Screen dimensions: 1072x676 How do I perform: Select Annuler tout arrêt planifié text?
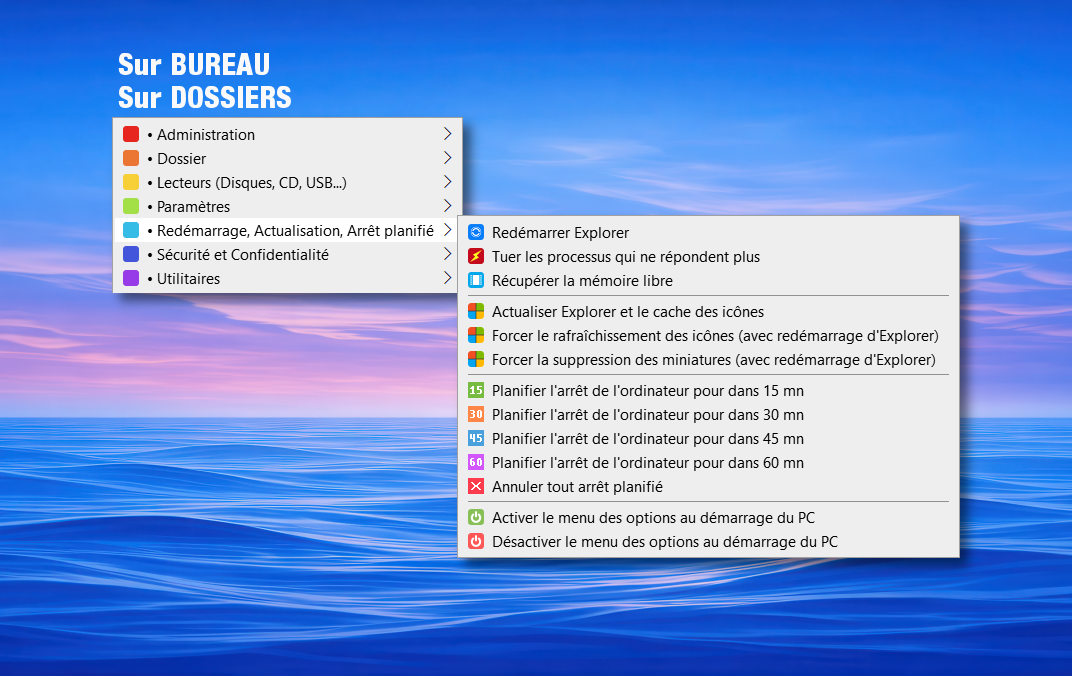tap(577, 487)
